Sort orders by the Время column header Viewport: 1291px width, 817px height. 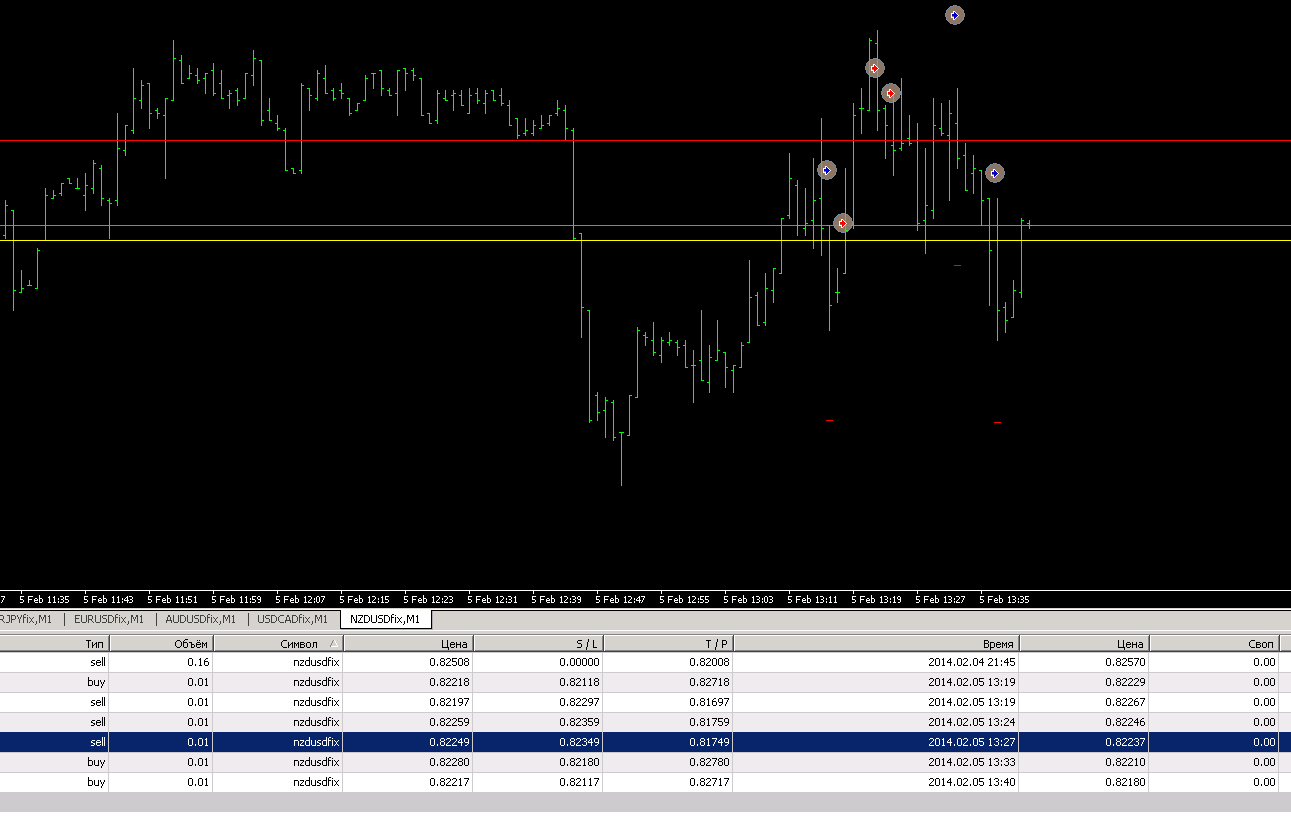pyautogui.click(x=876, y=644)
